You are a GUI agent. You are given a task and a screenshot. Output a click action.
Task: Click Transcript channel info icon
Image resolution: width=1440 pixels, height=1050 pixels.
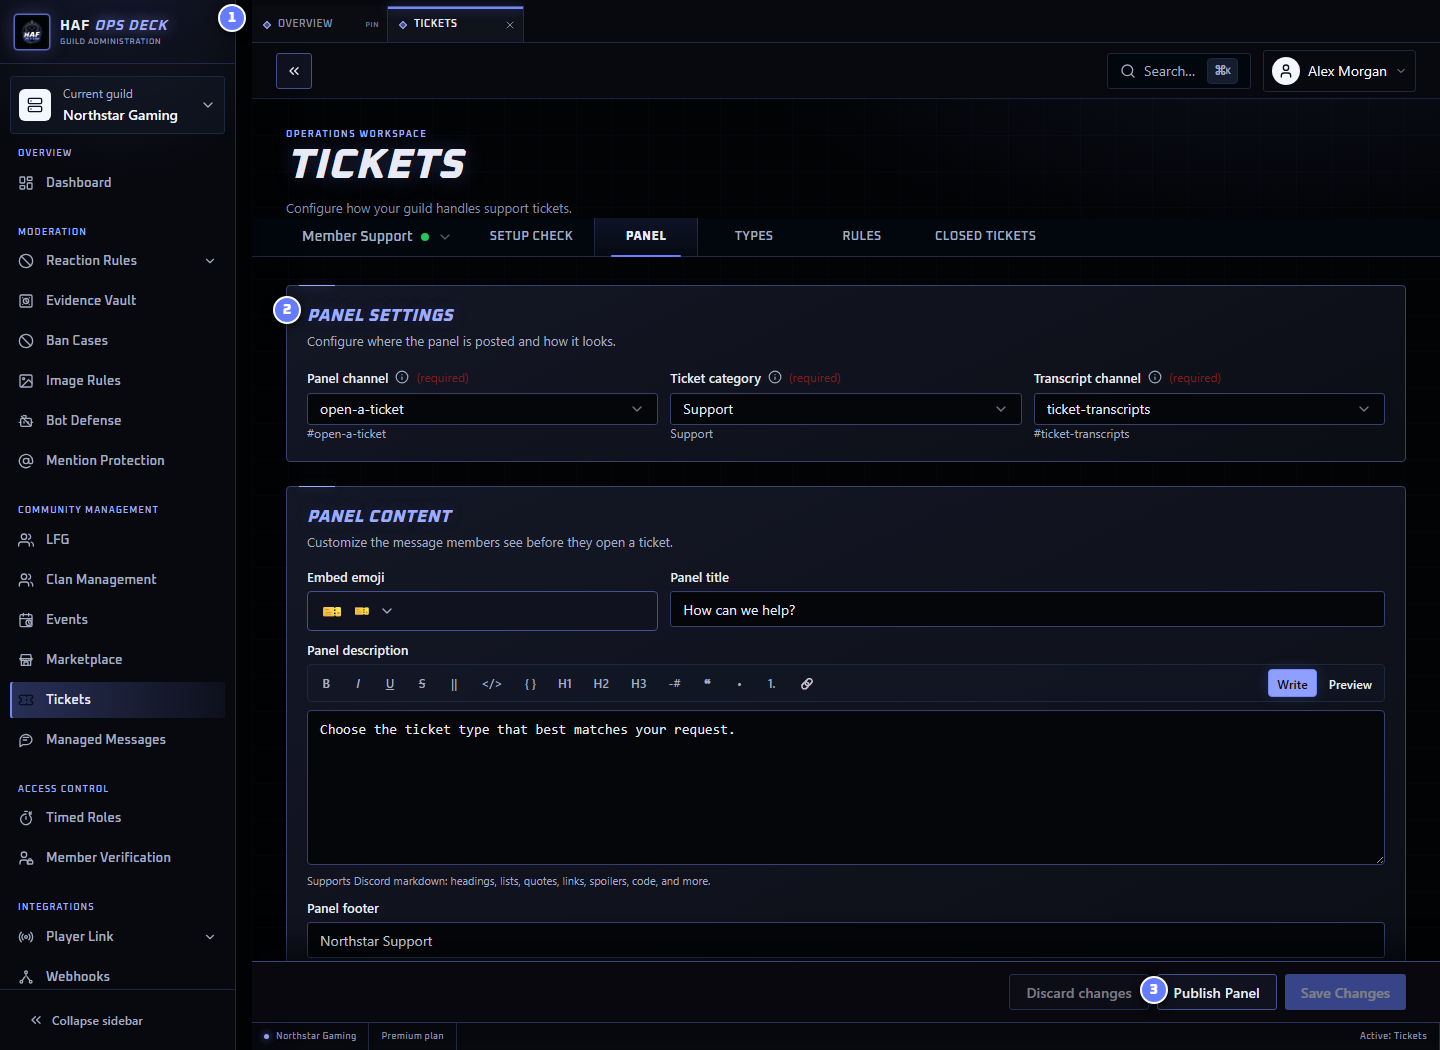[1155, 377]
